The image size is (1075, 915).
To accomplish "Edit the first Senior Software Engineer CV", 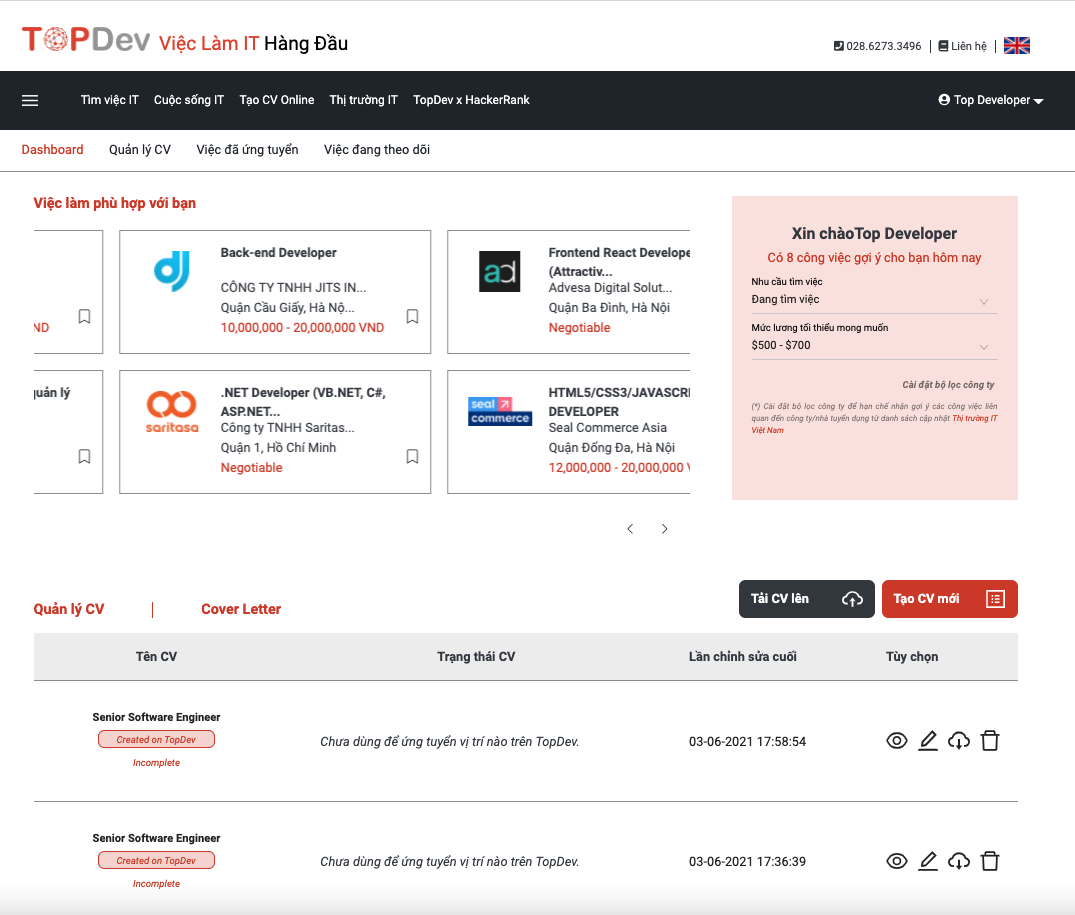I will coord(928,741).
